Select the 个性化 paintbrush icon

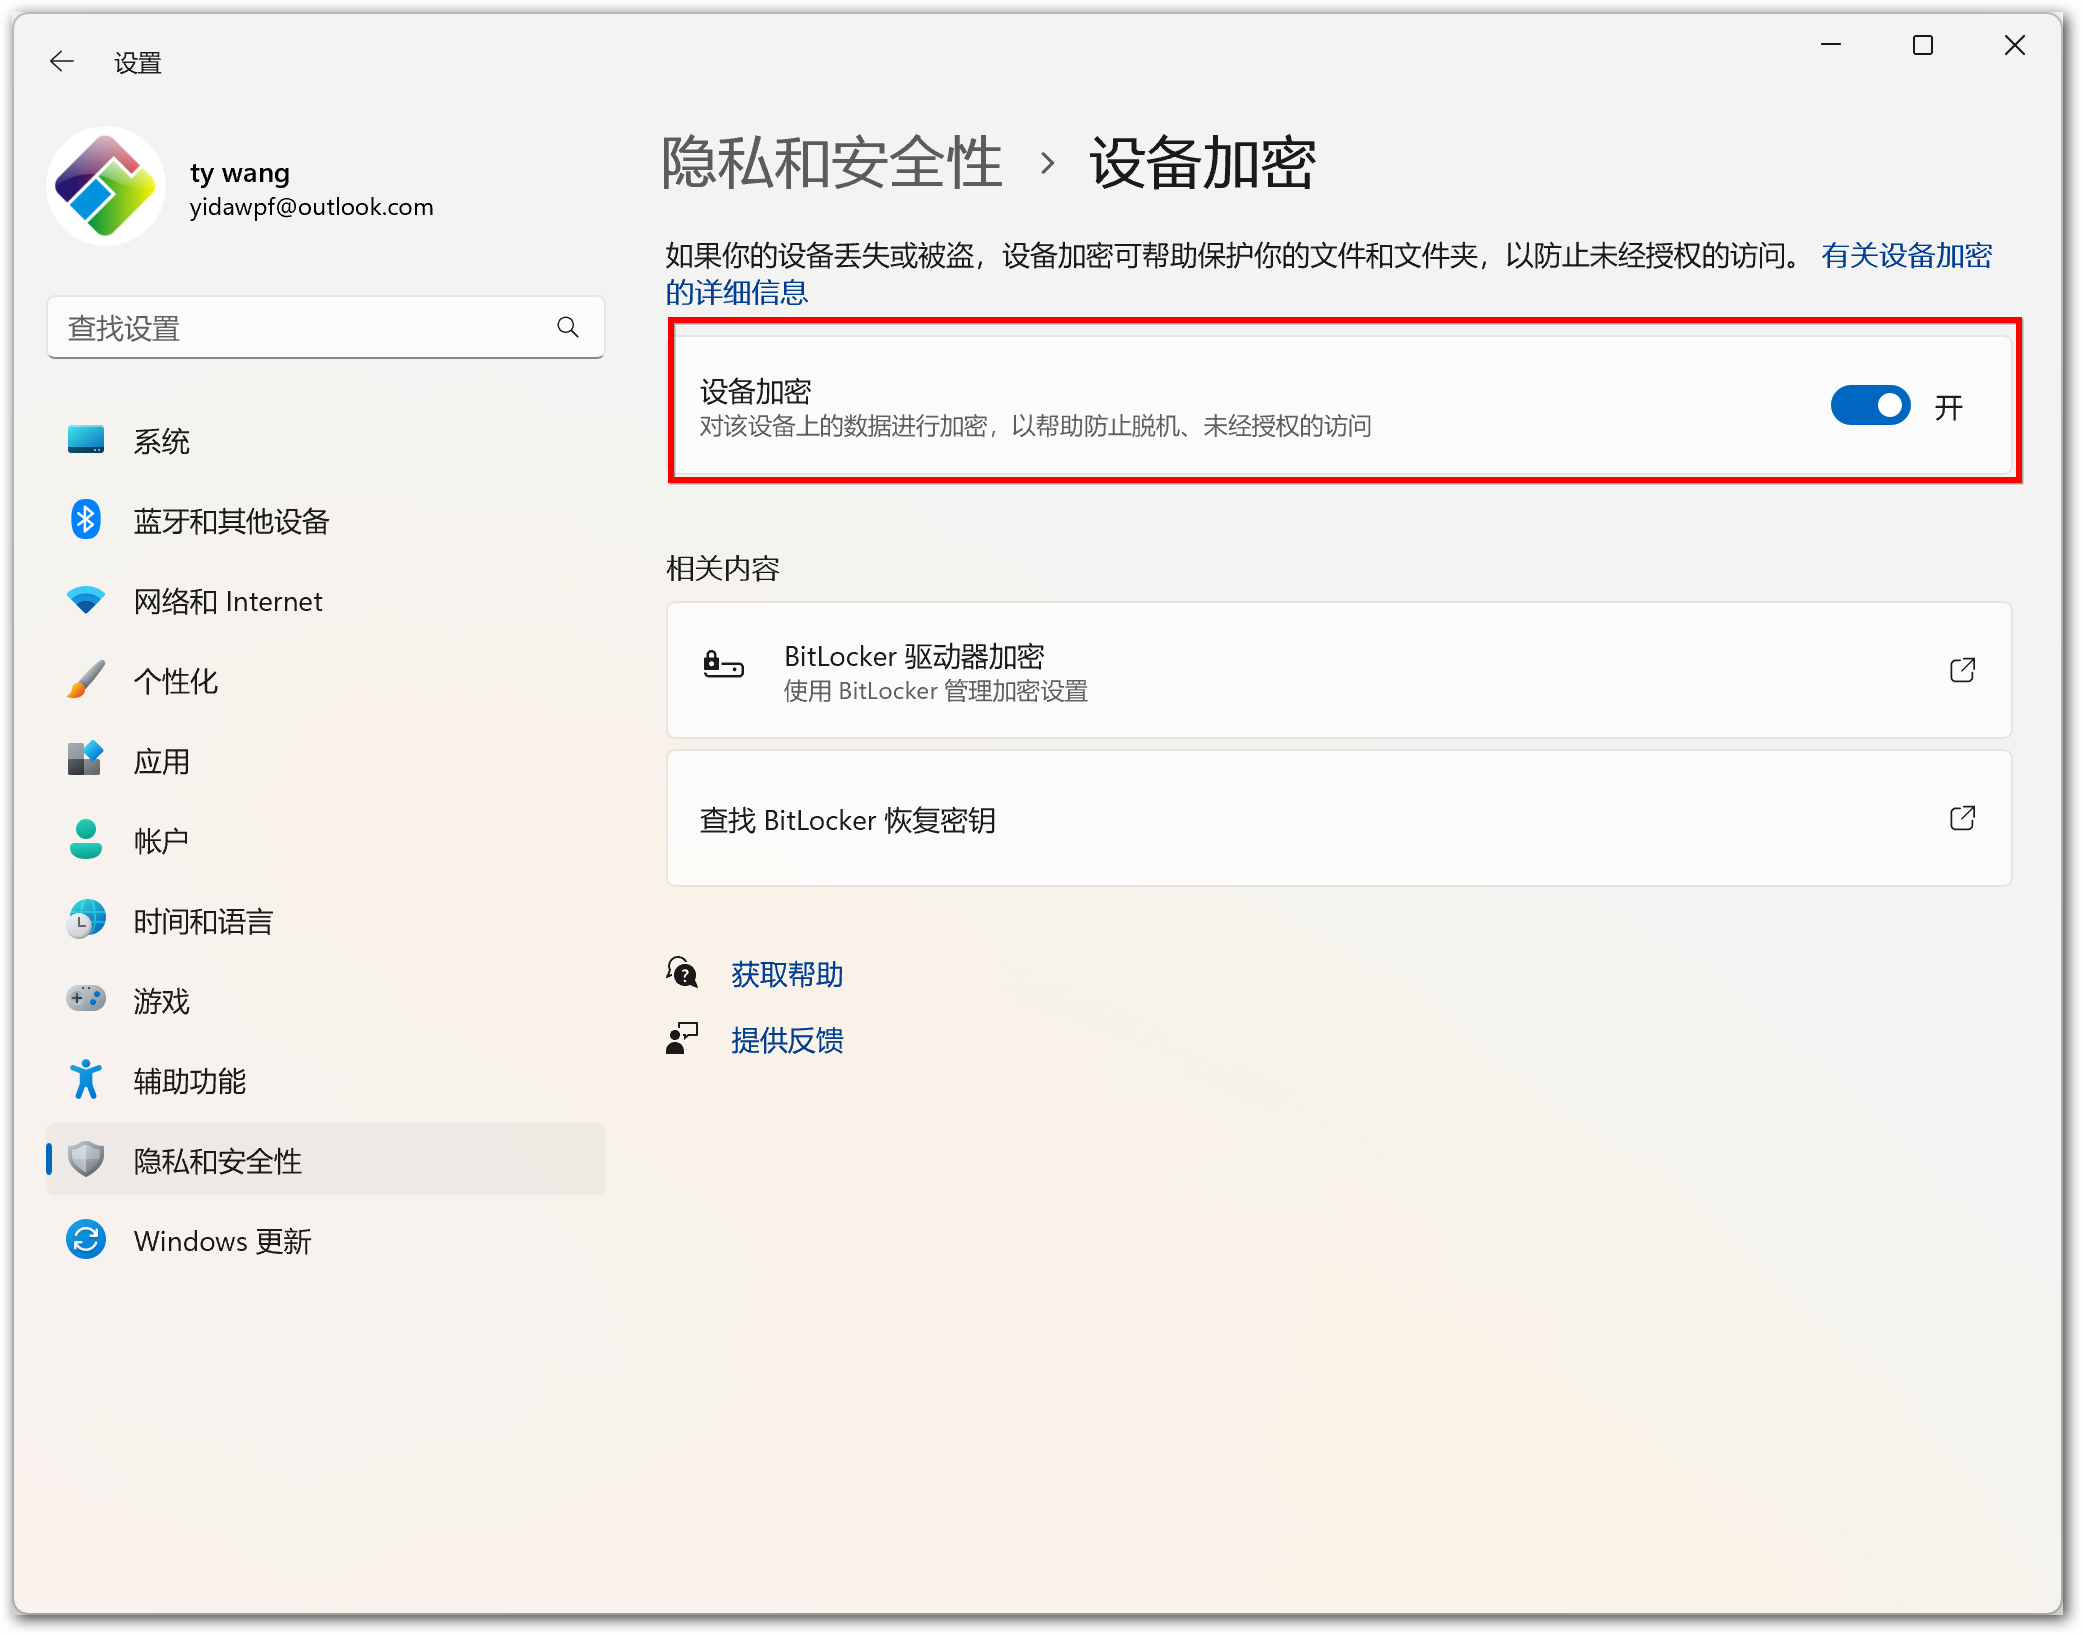point(86,680)
